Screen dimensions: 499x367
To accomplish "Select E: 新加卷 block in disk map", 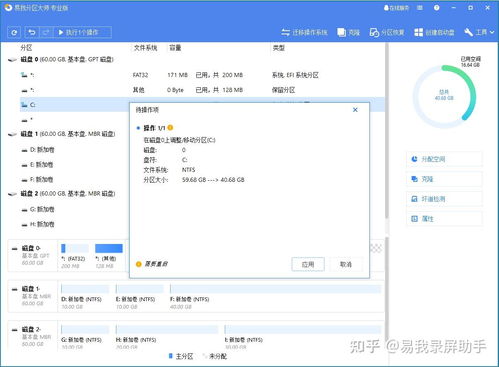I will (139, 297).
